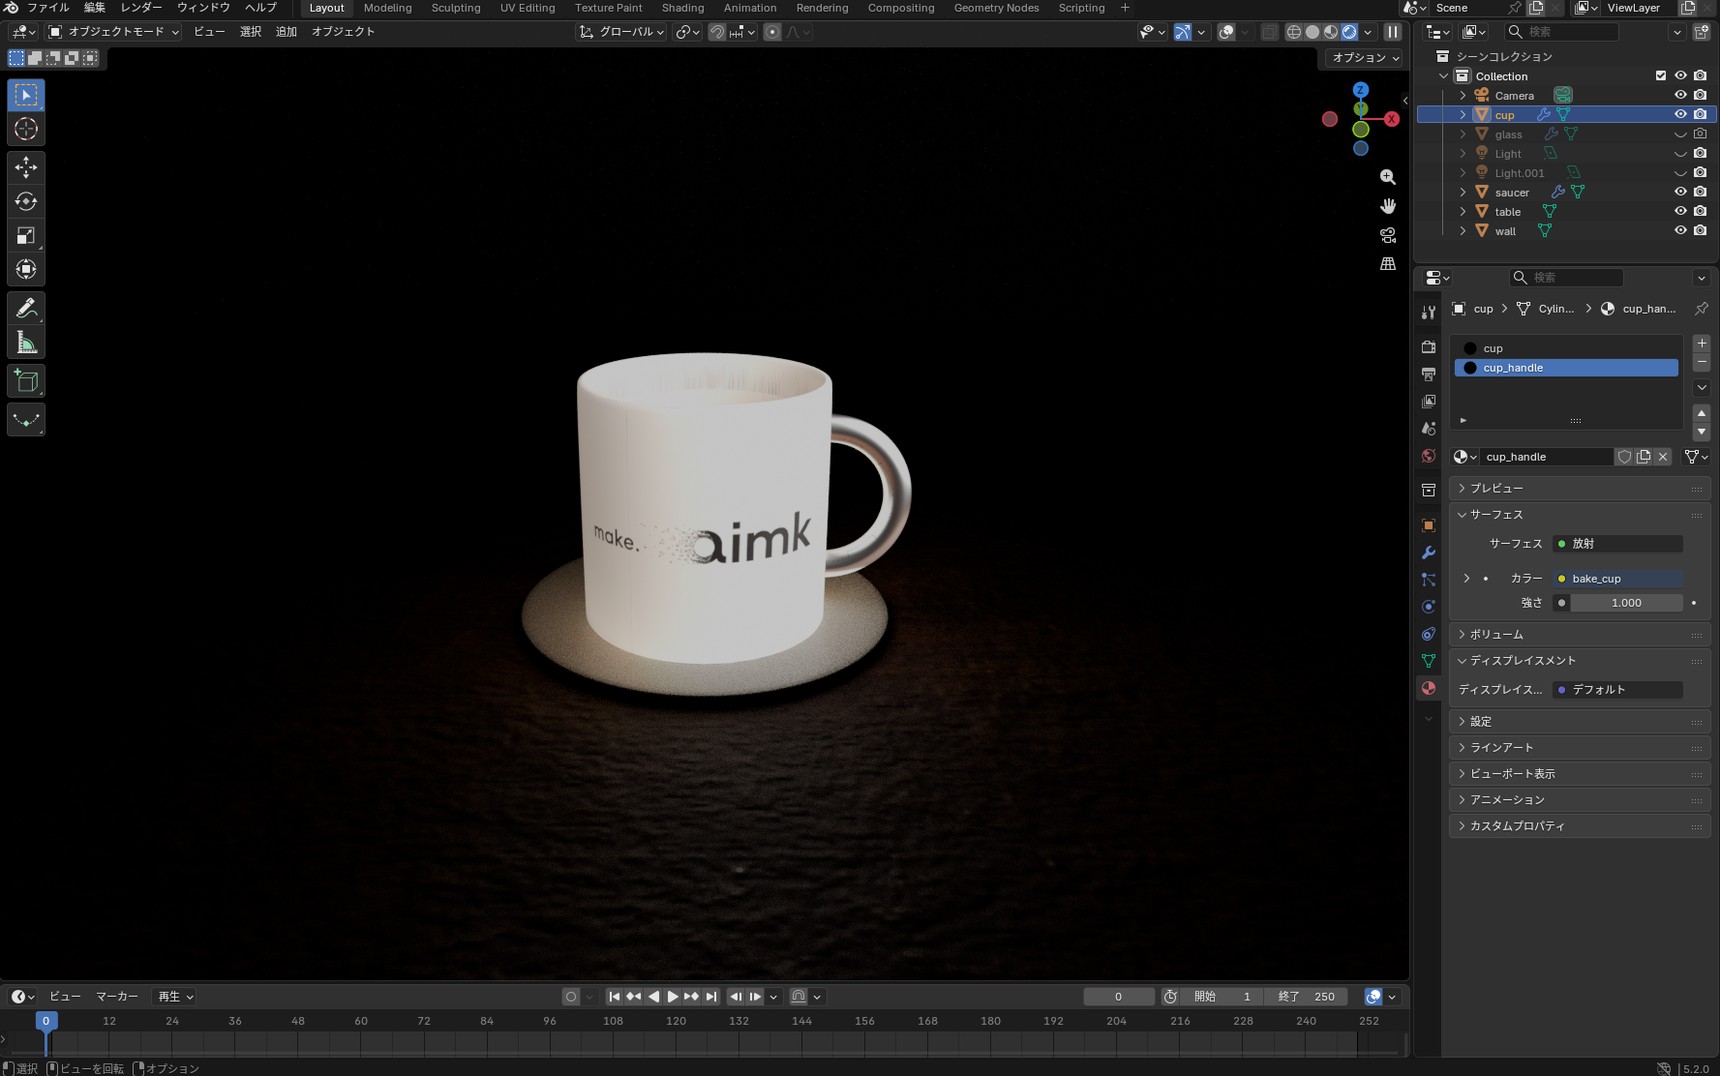Screen dimensions: 1720x1076
Task: Add a new material slot with plus
Action: coord(1701,344)
